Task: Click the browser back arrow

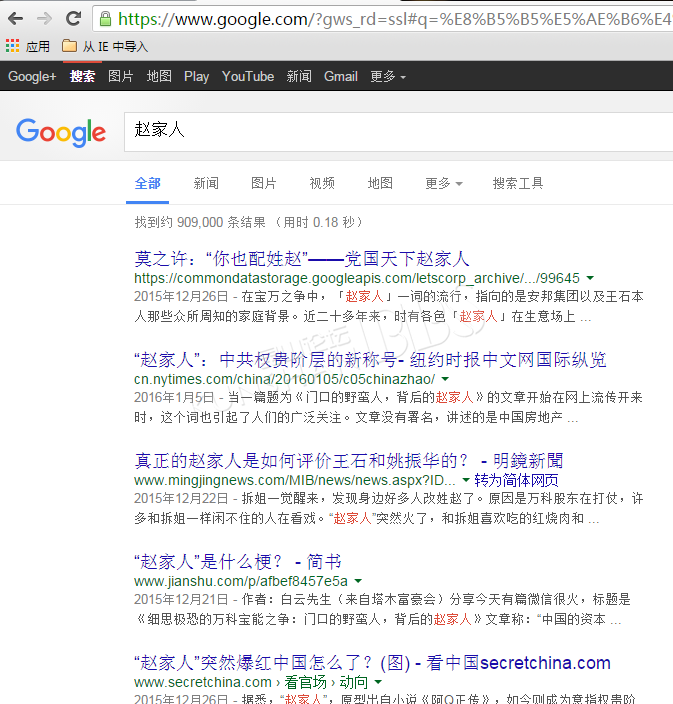Action: [x=16, y=18]
